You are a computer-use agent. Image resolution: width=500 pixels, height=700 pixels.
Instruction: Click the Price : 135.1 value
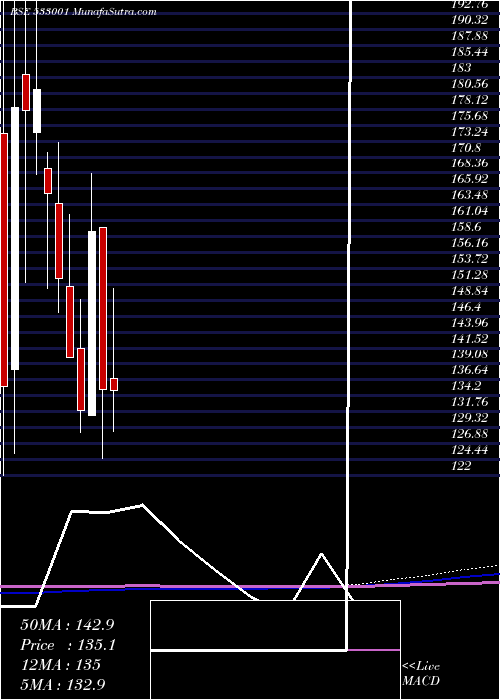click(x=68, y=645)
